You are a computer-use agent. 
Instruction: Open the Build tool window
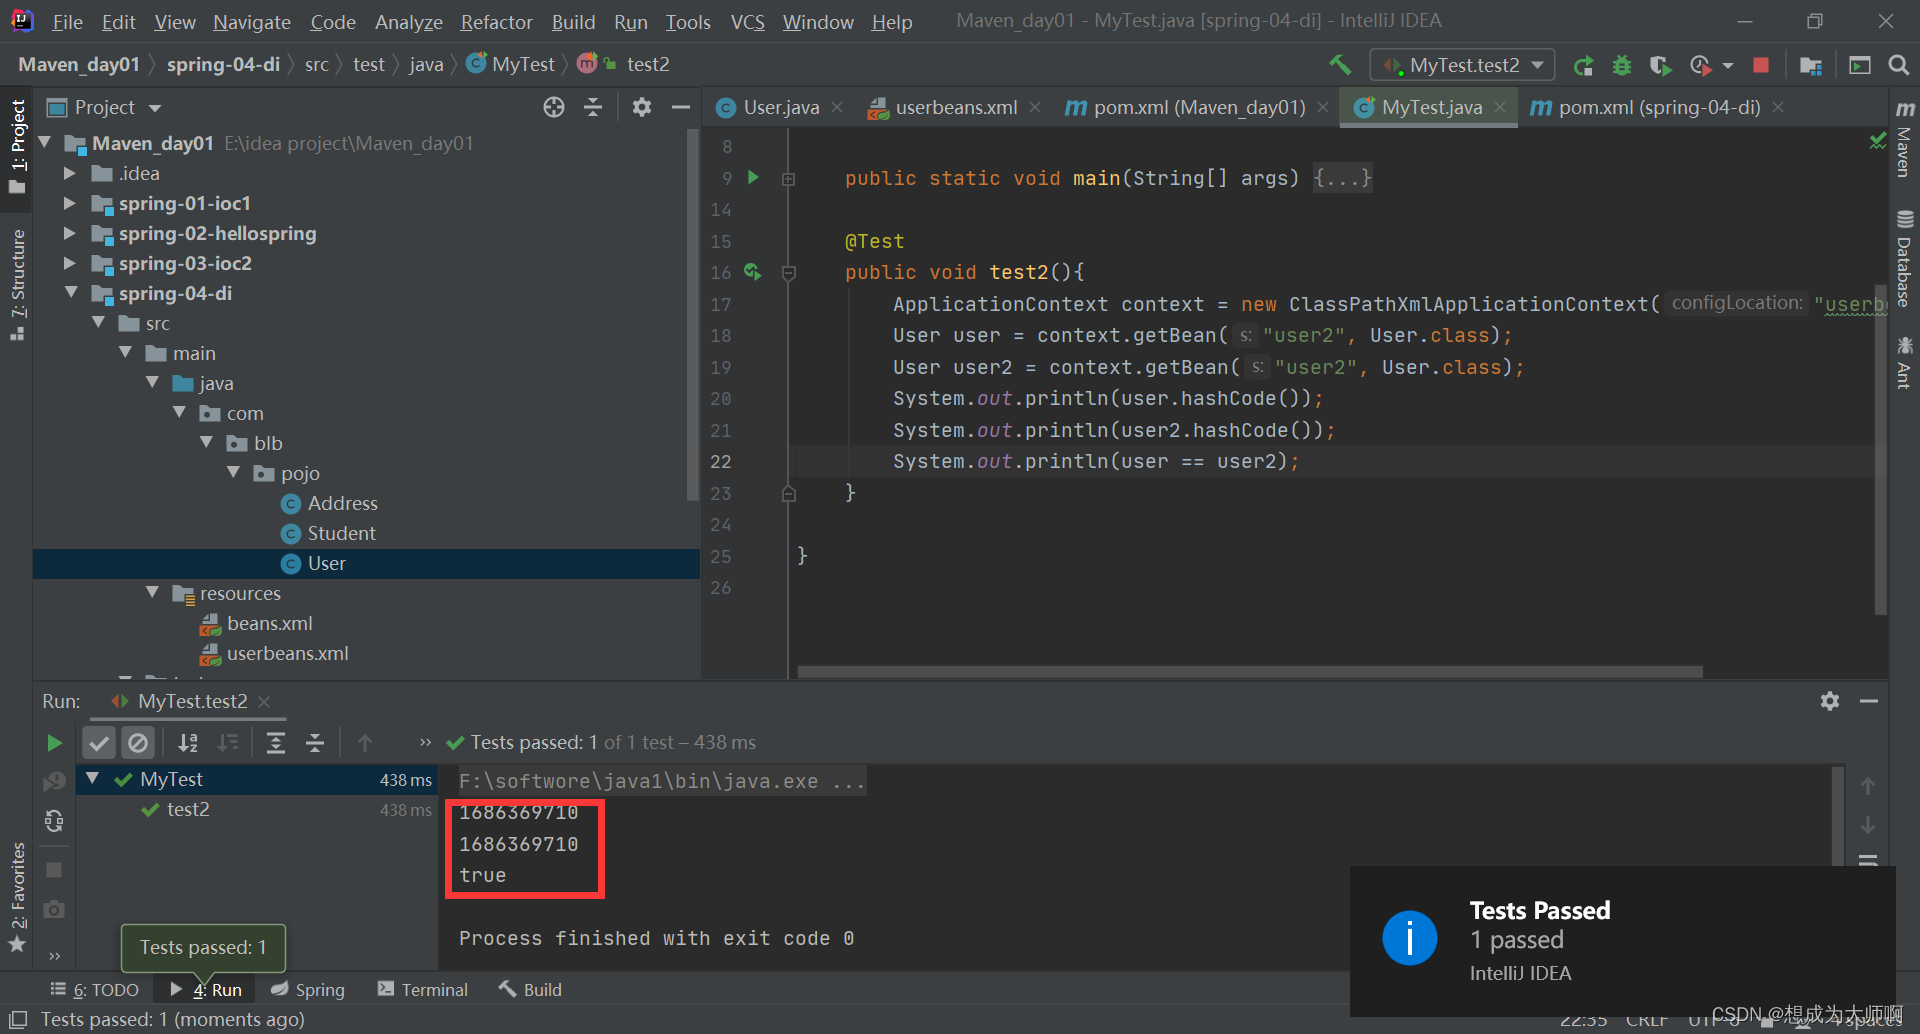tap(530, 989)
